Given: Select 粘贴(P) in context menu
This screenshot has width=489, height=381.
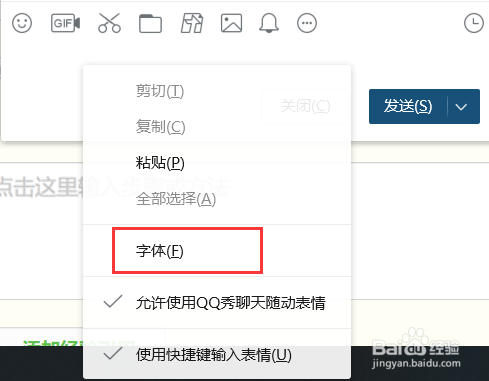Looking at the screenshot, I should coord(217,163).
